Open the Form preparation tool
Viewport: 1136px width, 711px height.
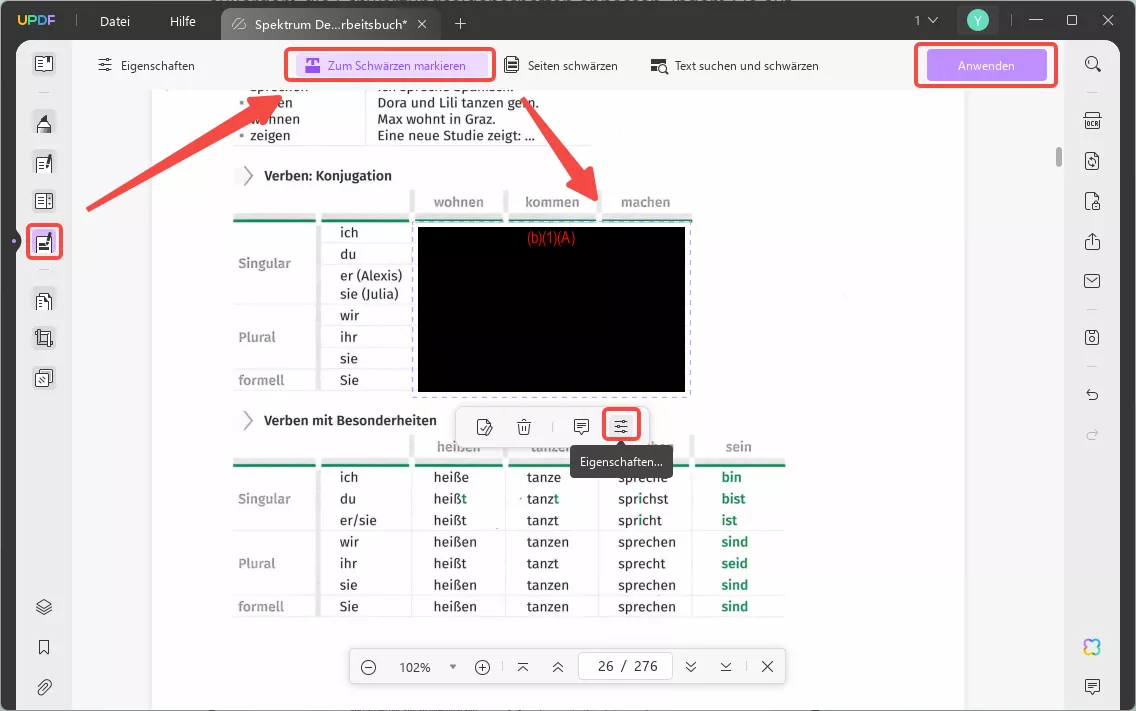click(43, 201)
